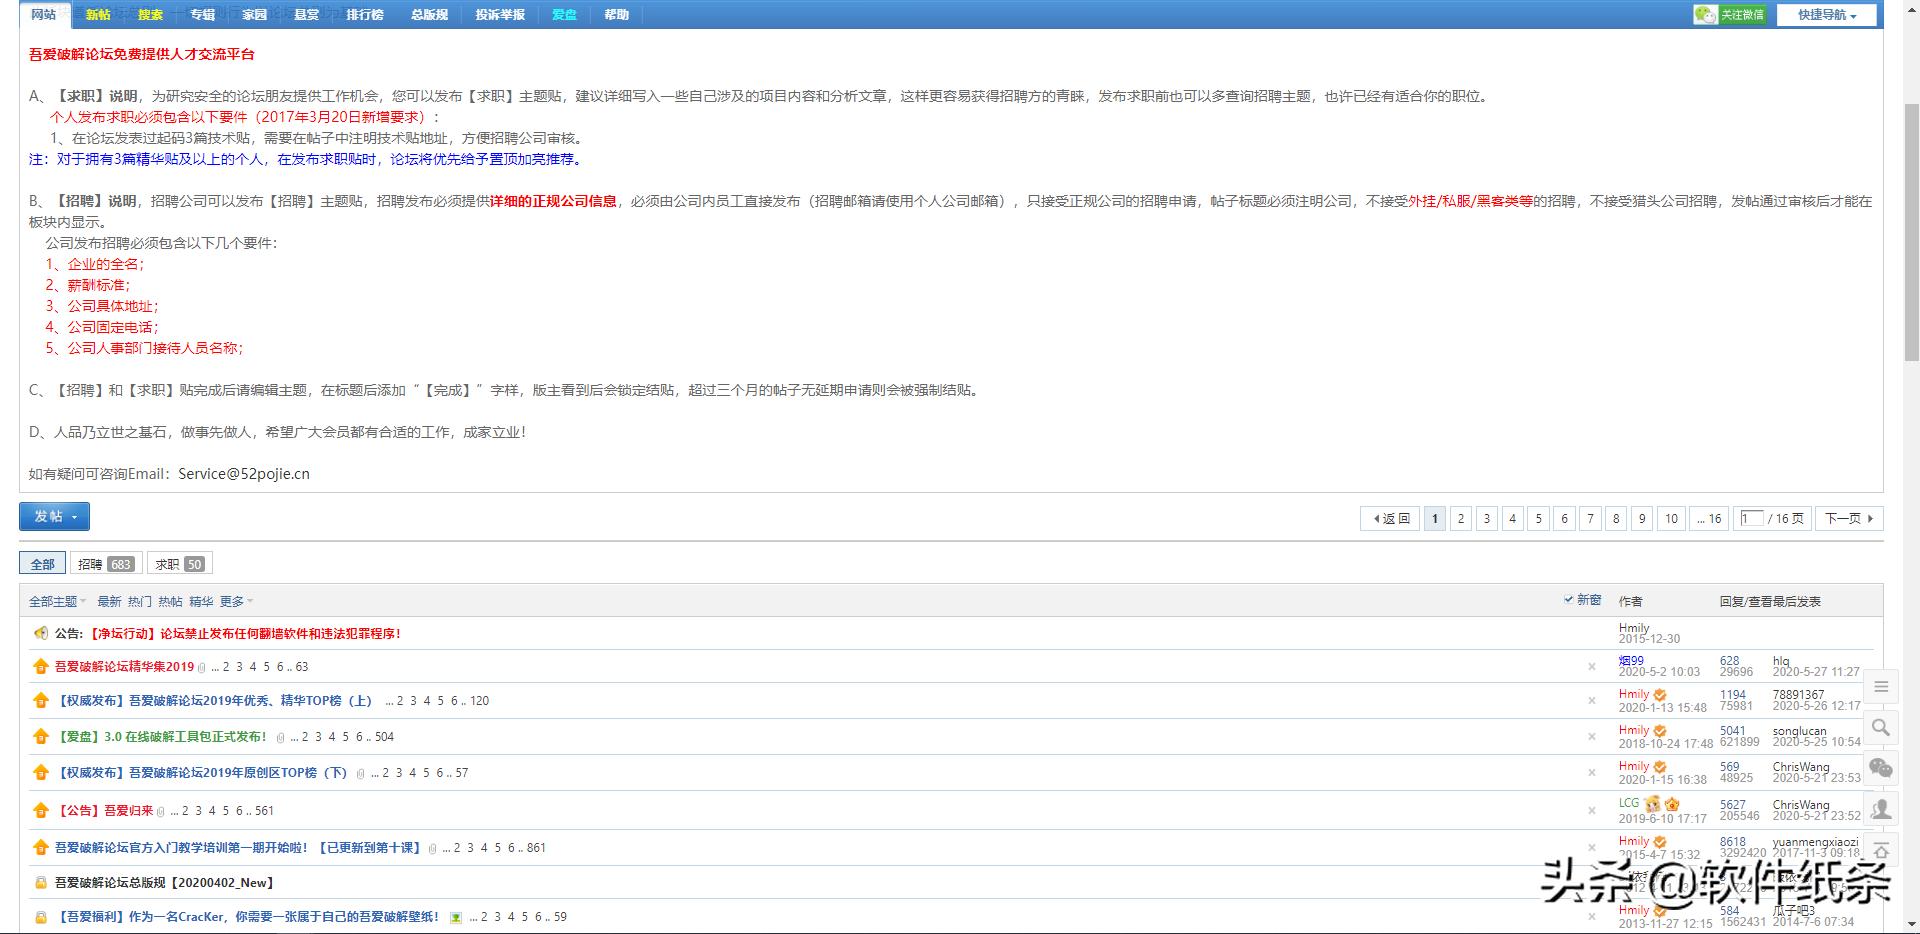Click the pin icon beside 吾爱破解论坛精华集2019

[x=41, y=667]
